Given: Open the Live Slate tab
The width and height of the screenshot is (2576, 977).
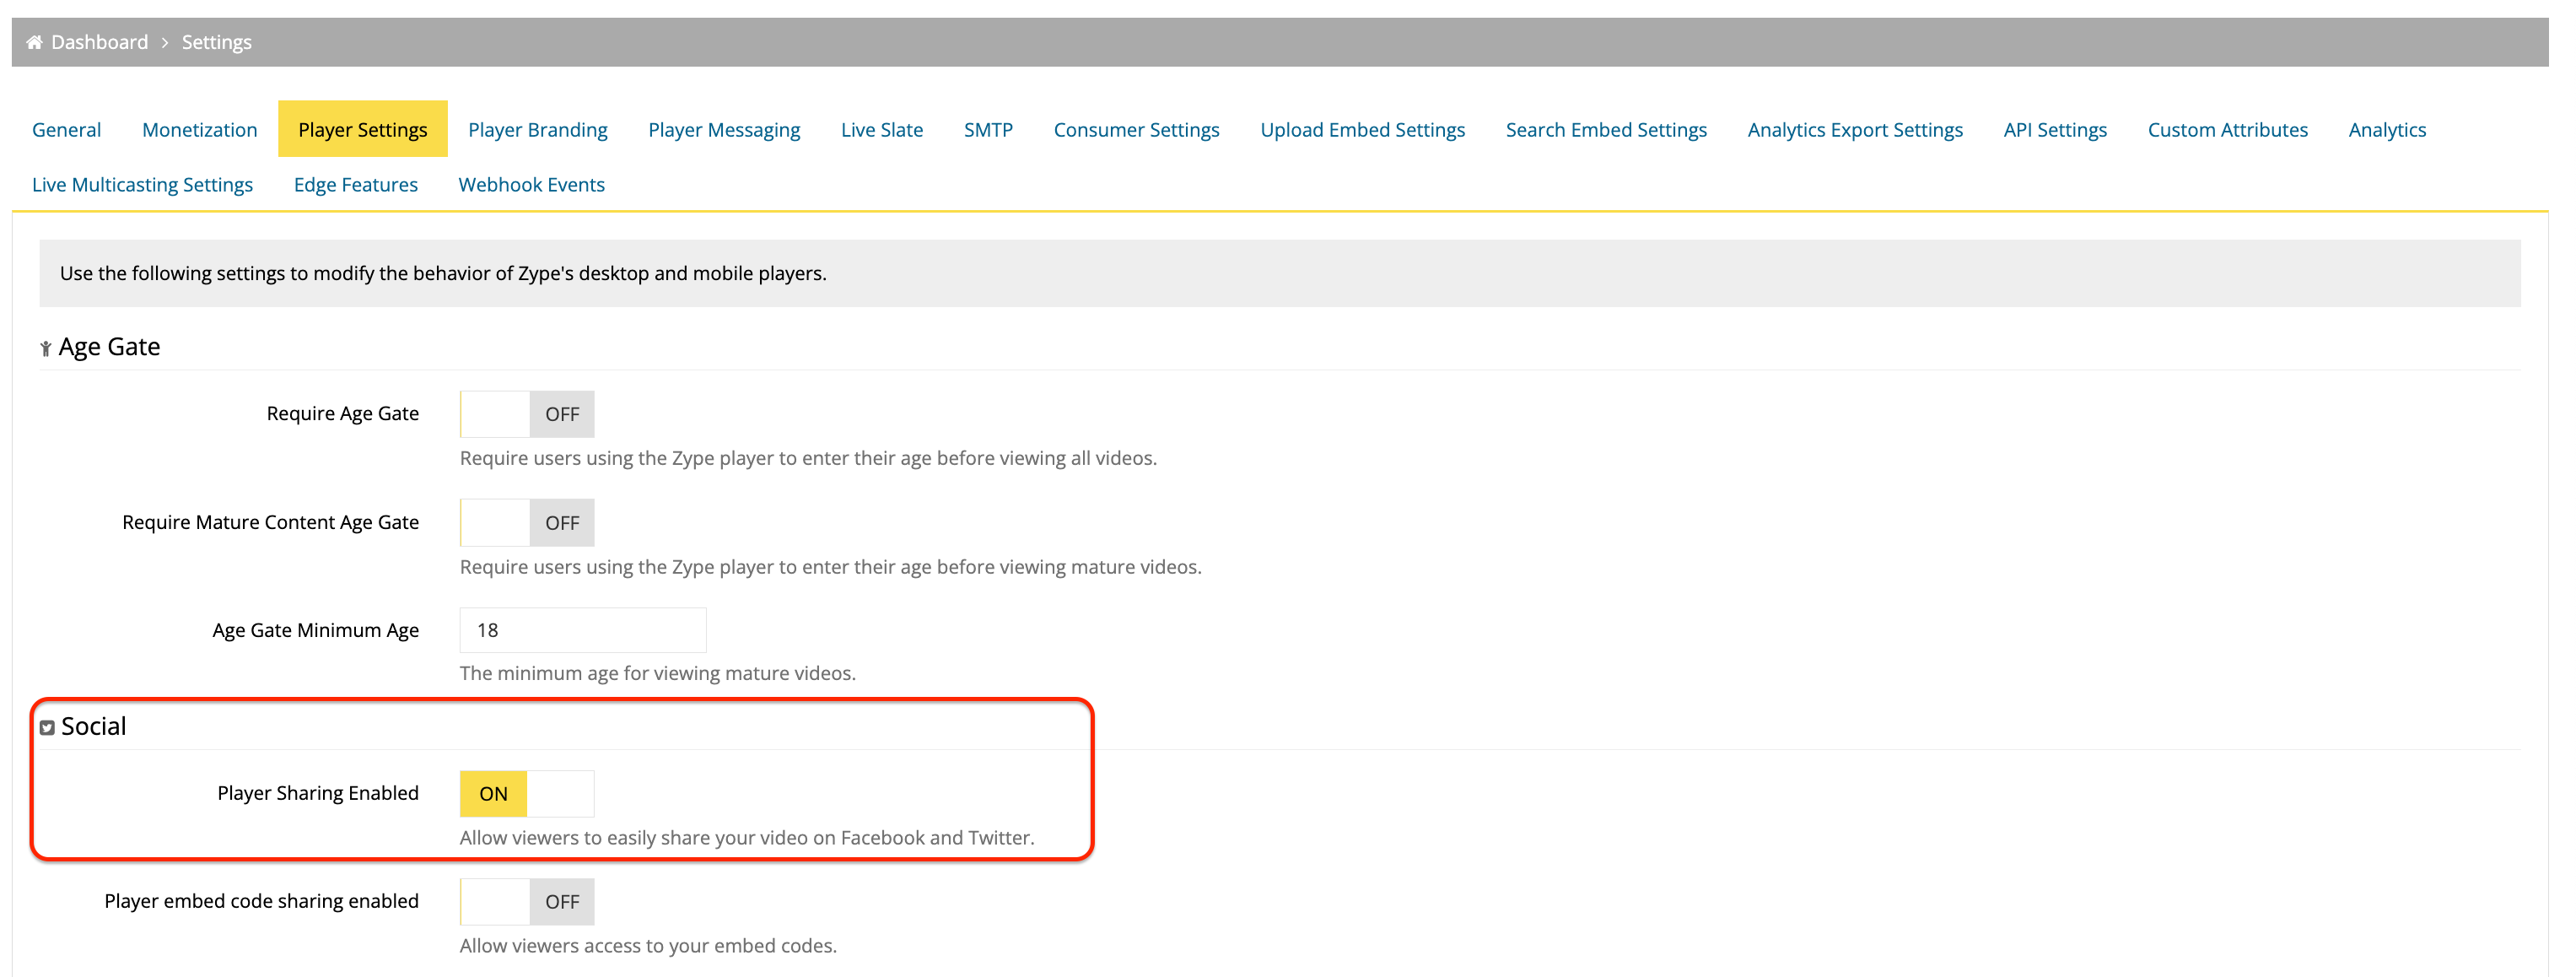Looking at the screenshot, I should point(881,129).
